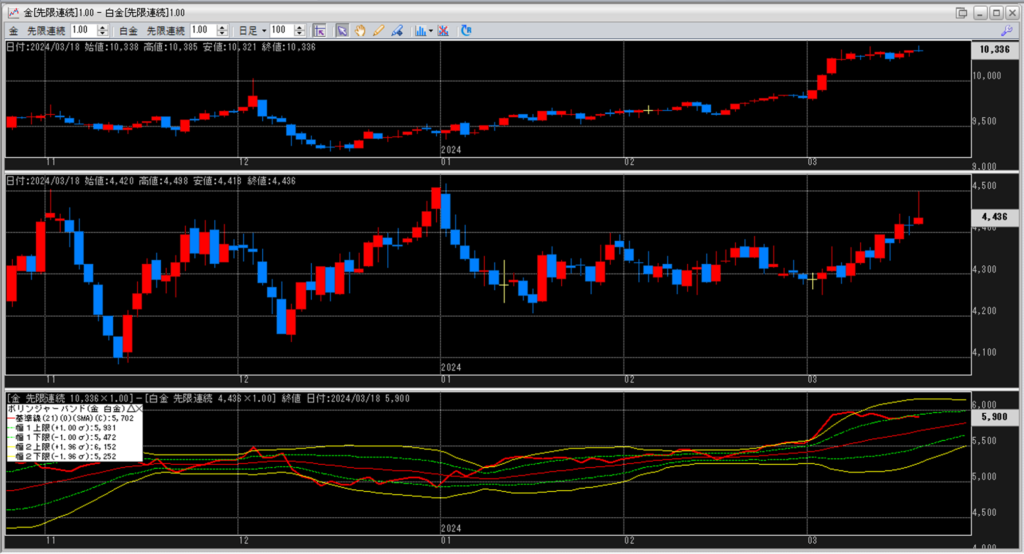Click the window cascade icon in title bar
This screenshot has width=1024, height=554.
(961, 12)
